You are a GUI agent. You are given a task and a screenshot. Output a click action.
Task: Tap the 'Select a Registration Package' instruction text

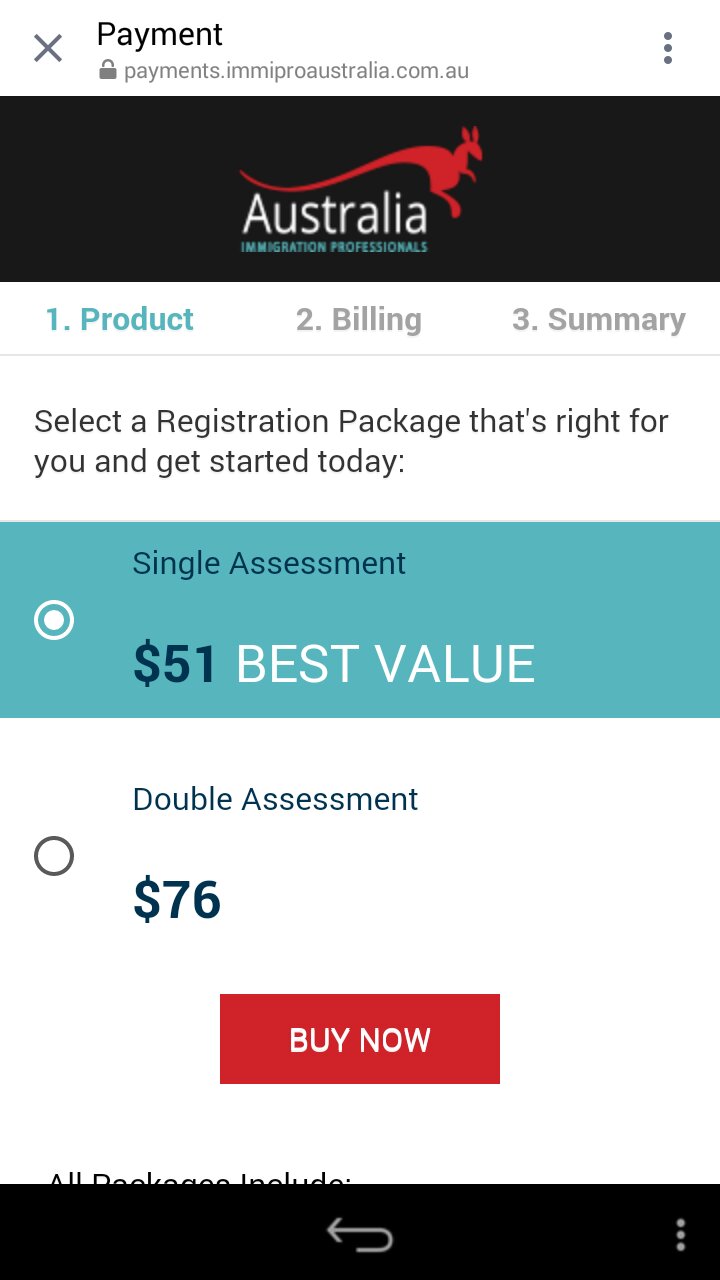pyautogui.click(x=350, y=441)
